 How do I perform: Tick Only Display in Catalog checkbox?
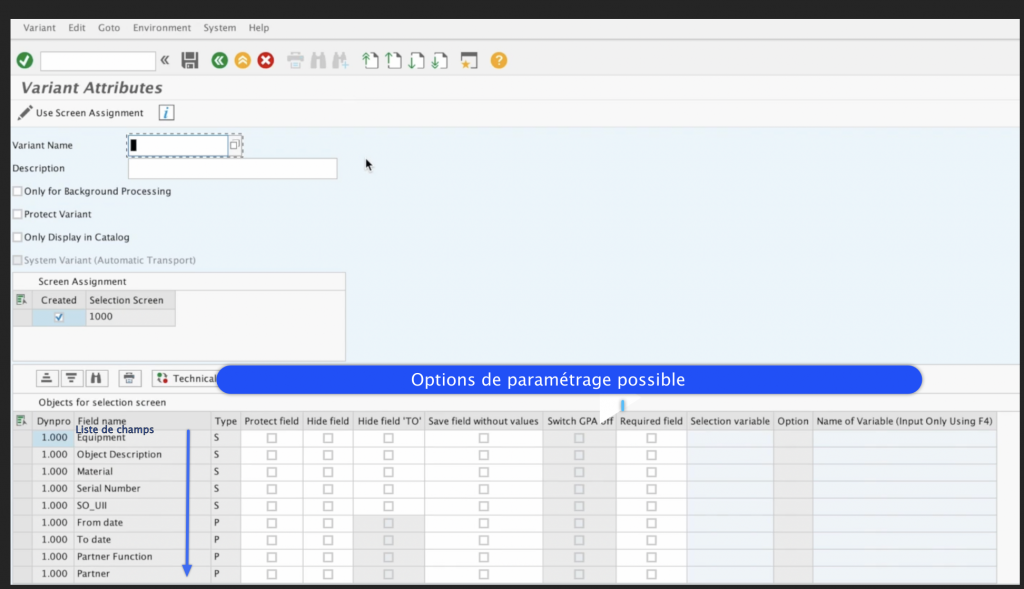click(x=17, y=237)
